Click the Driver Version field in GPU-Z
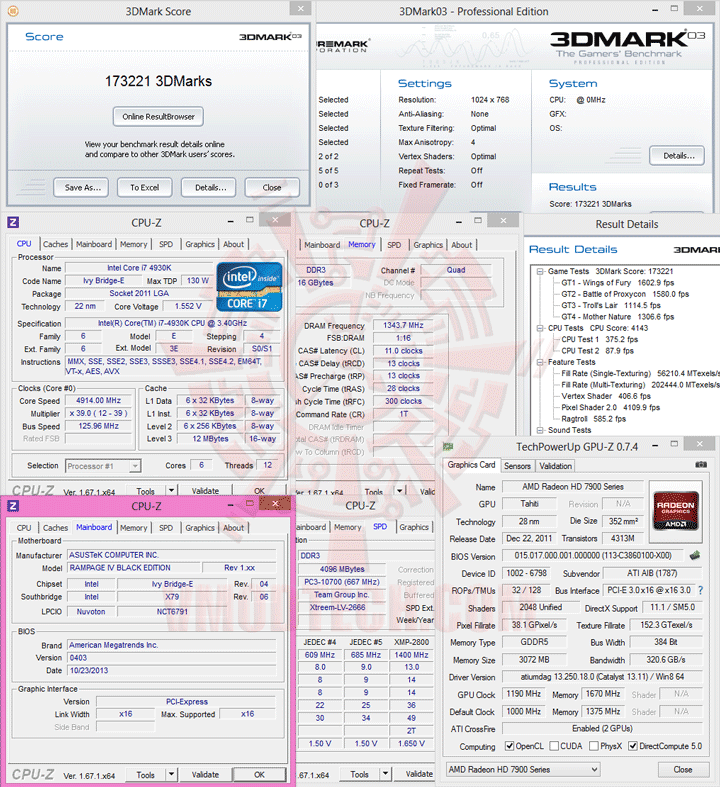This screenshot has height=787, width=720. (602, 677)
